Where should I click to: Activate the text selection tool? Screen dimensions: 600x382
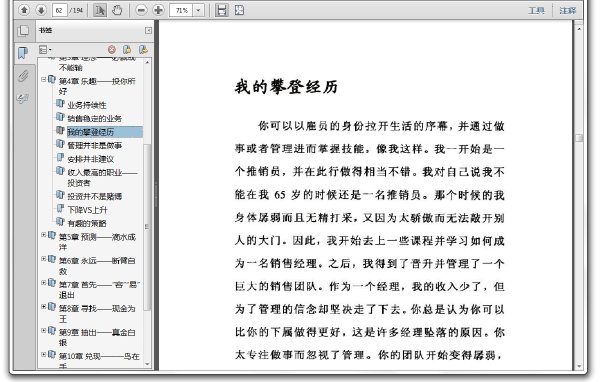coord(99,10)
